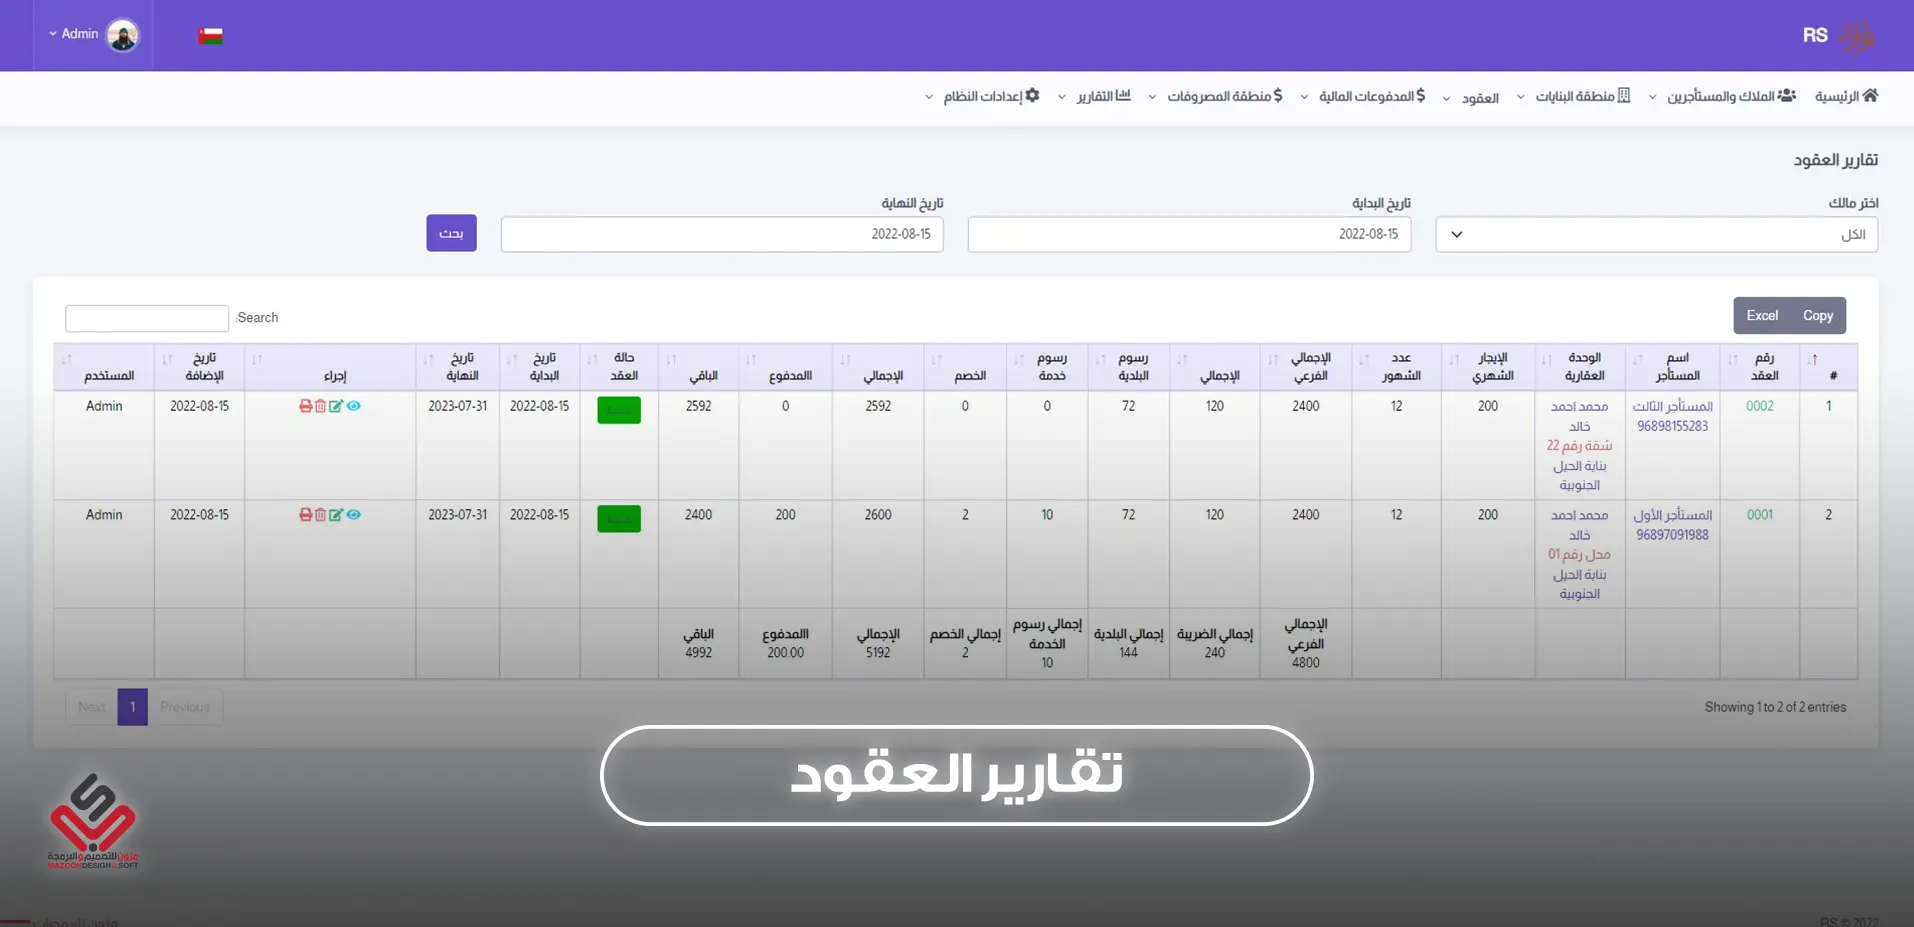Viewport: 1914px width, 927px height.
Task: Export the table using the Excel button
Action: pos(1762,316)
